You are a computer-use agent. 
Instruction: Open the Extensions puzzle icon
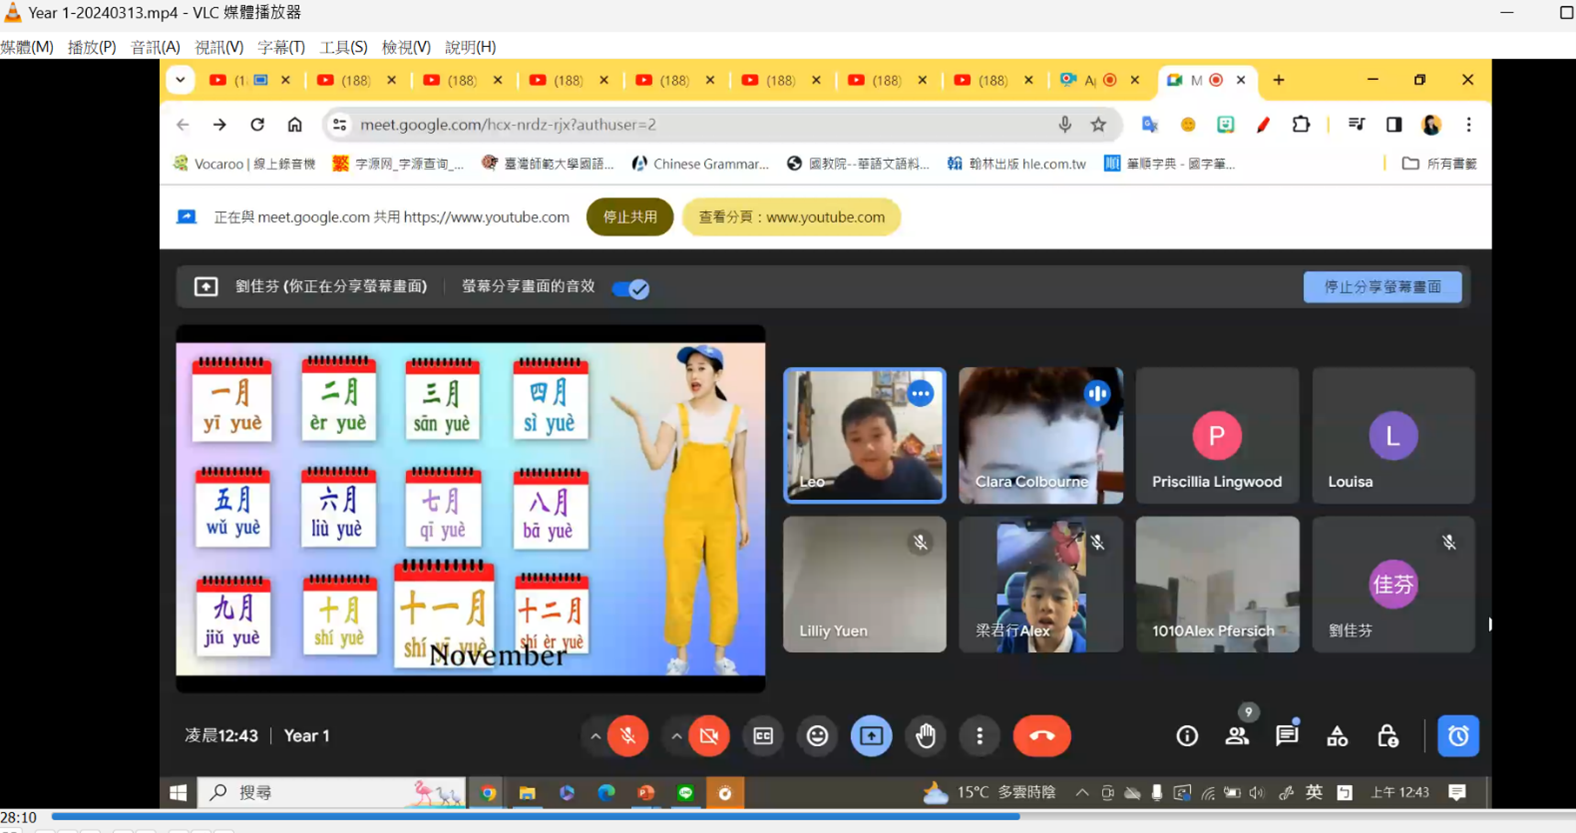(x=1301, y=125)
